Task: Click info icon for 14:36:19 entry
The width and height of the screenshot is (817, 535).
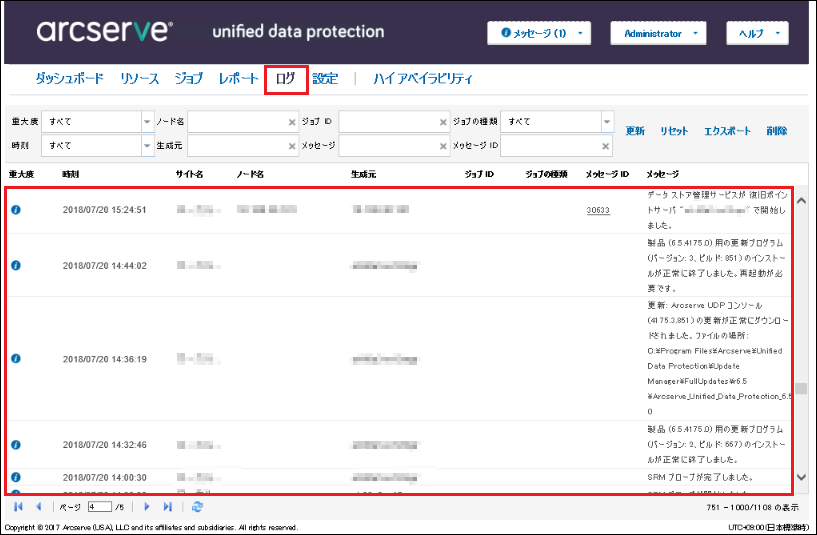Action: tap(16, 358)
